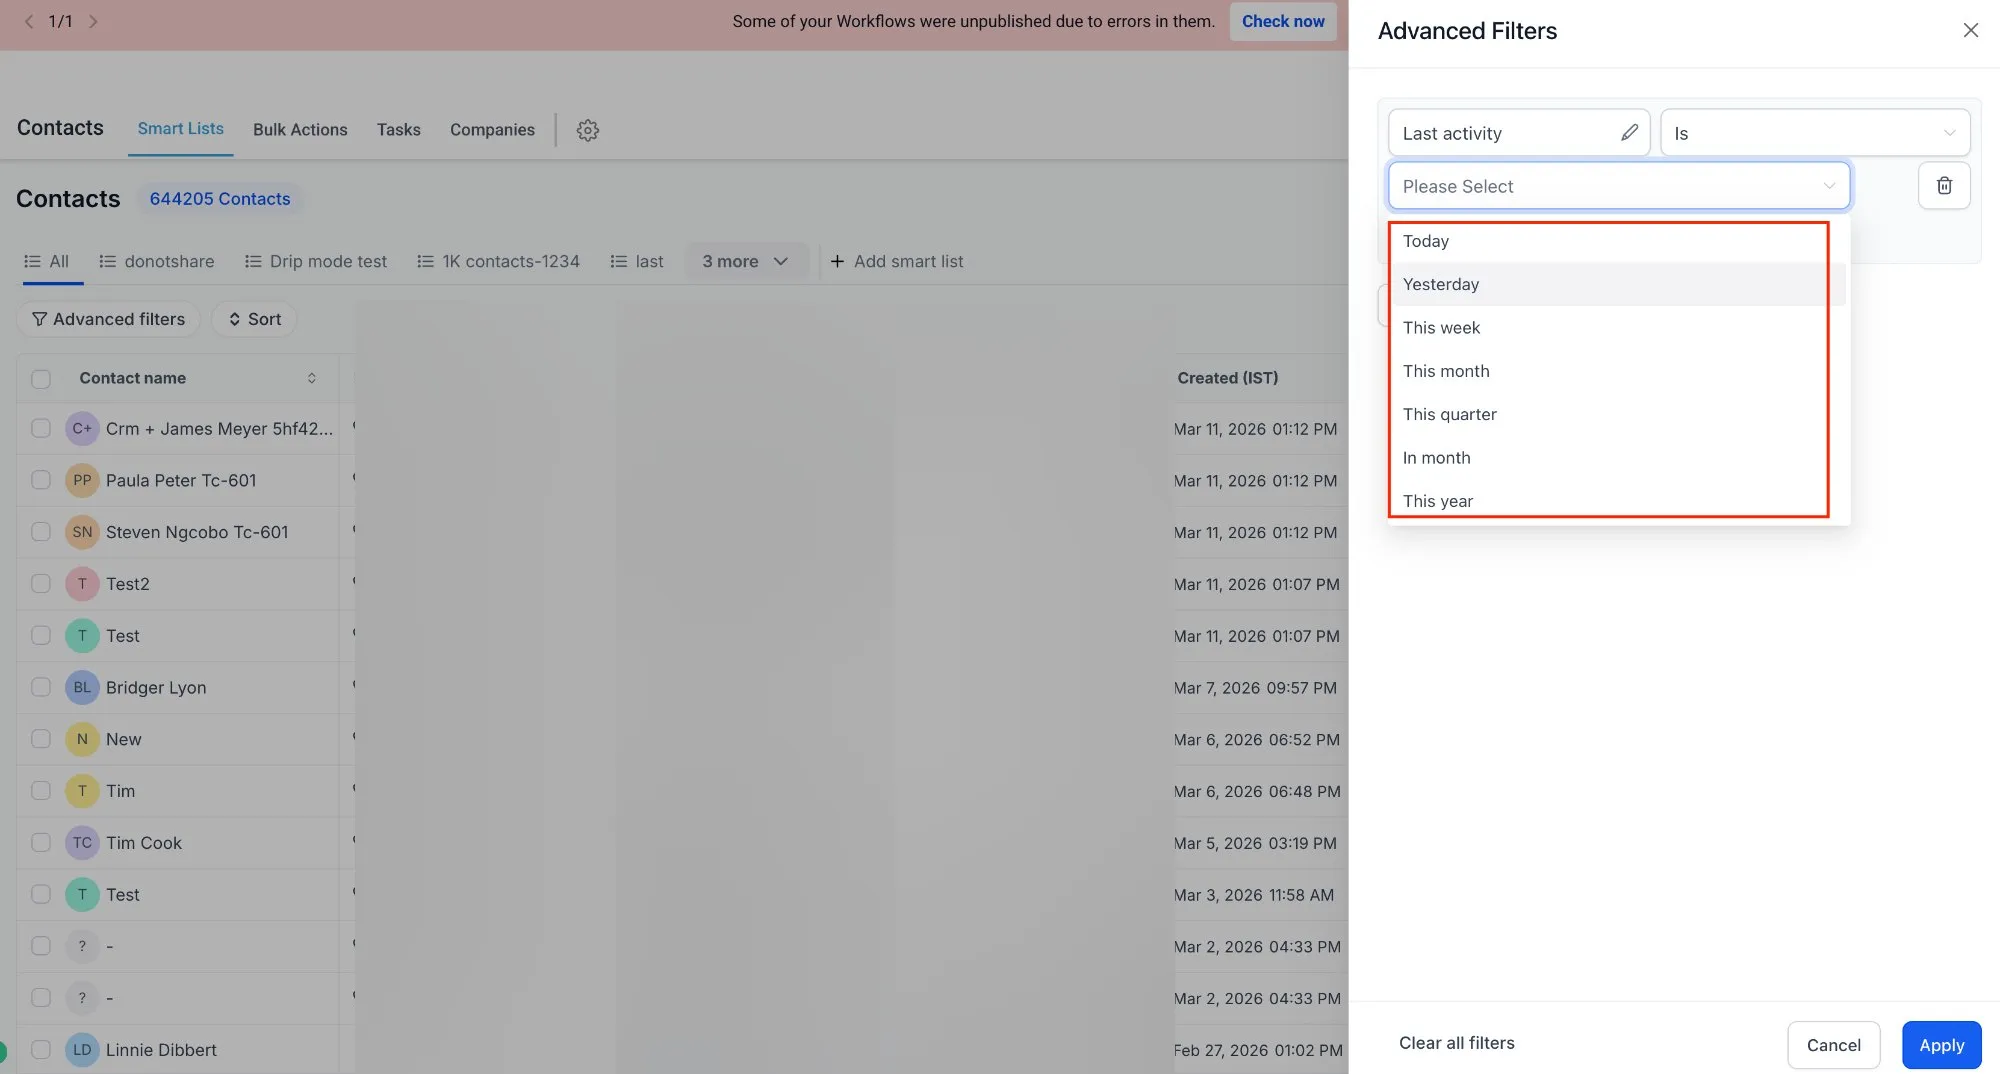Select This quarter from the options list

(1449, 414)
